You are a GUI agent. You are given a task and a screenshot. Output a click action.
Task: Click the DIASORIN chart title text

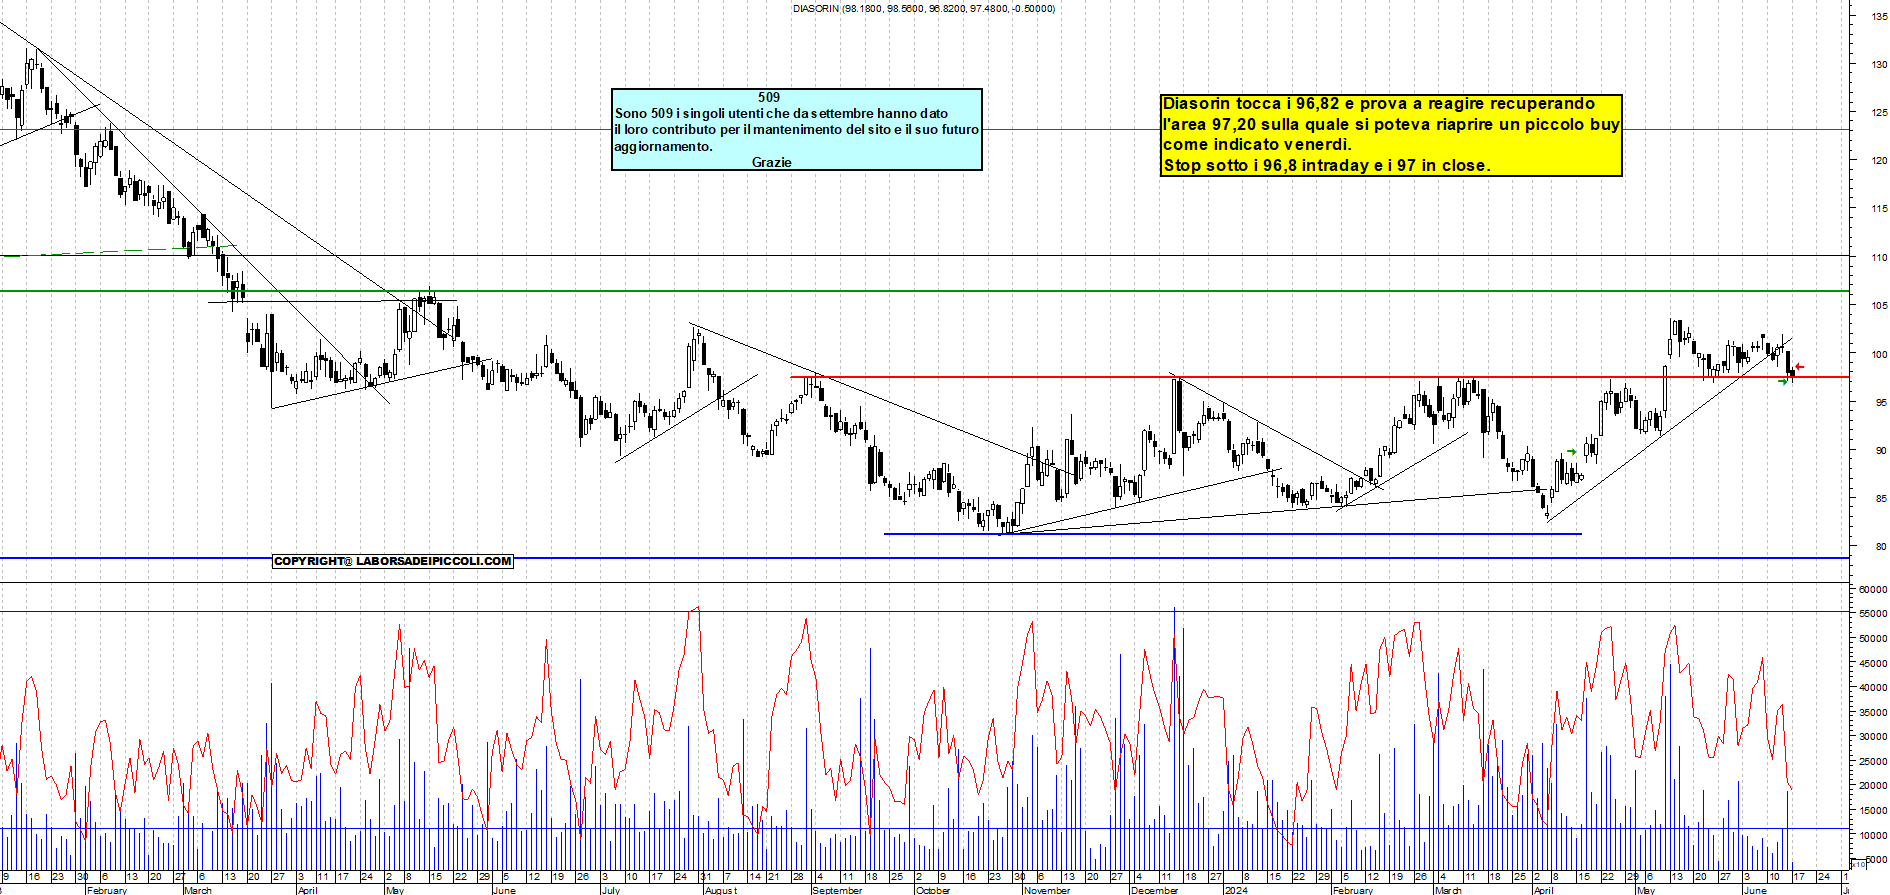[x=923, y=9]
